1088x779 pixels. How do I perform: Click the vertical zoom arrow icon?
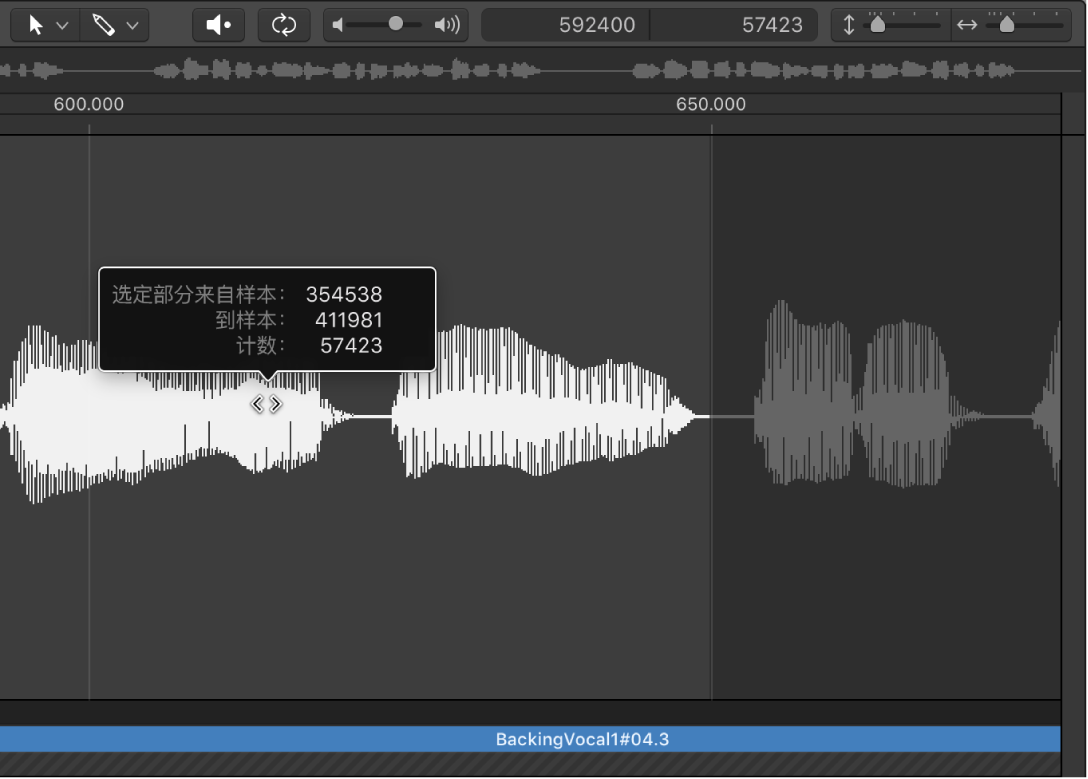[849, 25]
